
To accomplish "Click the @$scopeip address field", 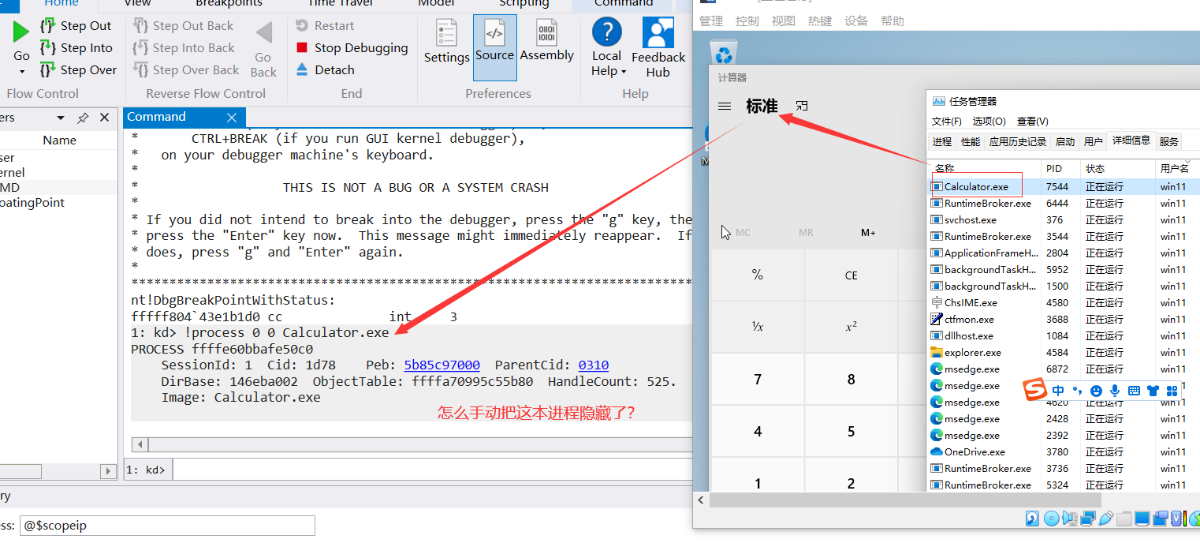I will tap(167, 525).
